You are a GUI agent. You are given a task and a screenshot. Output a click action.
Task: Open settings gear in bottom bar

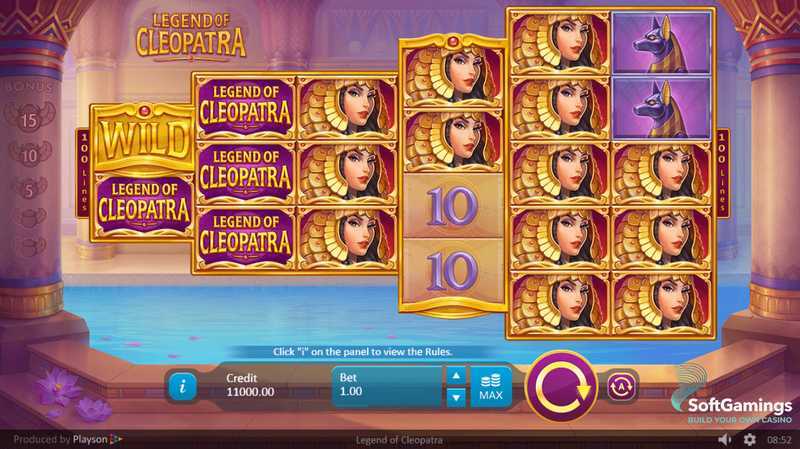coord(749,439)
